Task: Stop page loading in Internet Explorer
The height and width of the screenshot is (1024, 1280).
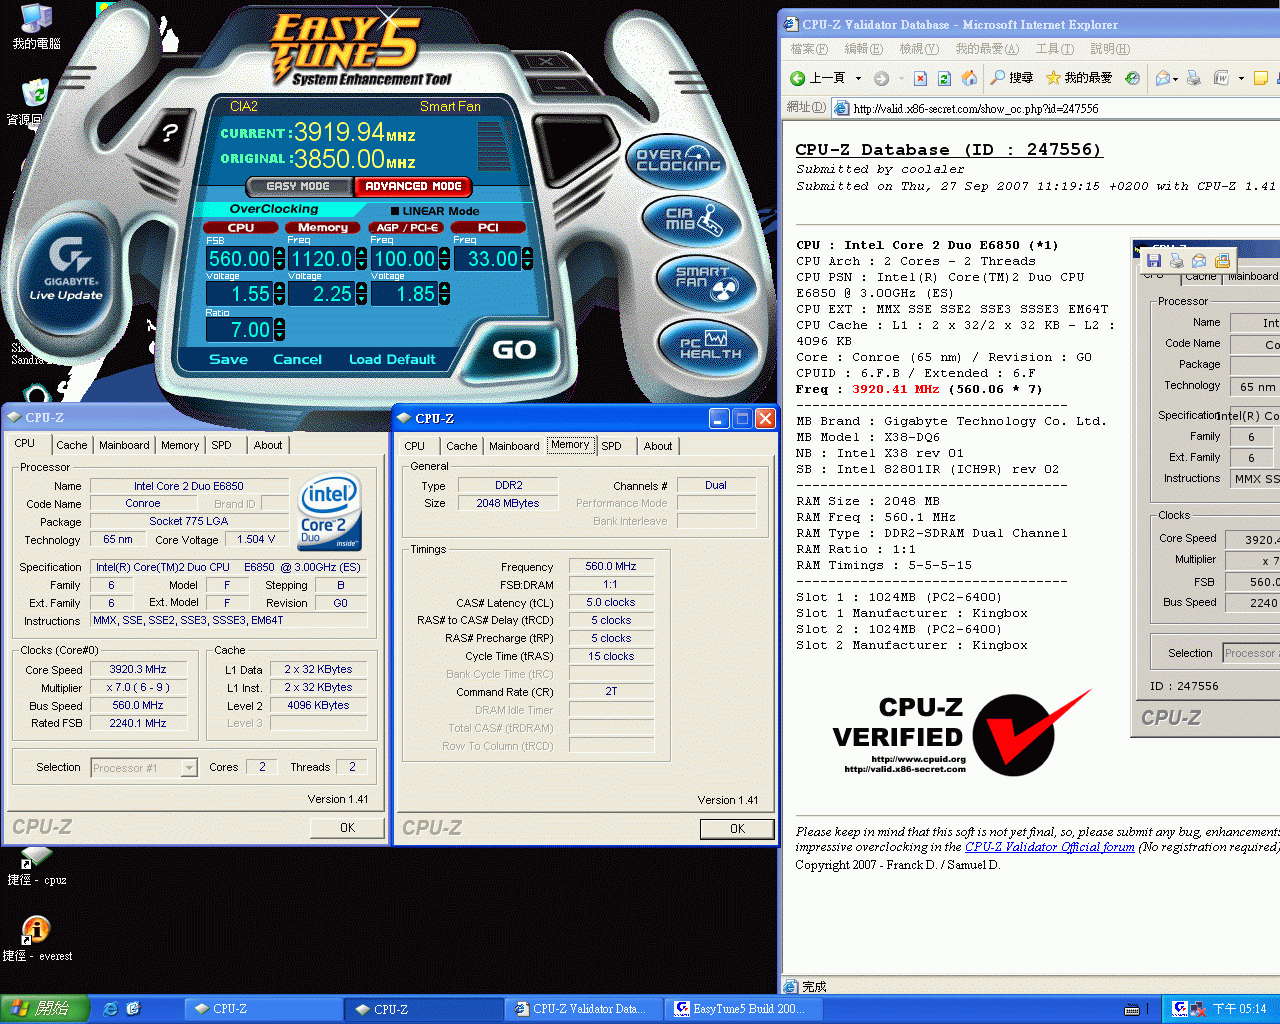Action: coord(920,78)
